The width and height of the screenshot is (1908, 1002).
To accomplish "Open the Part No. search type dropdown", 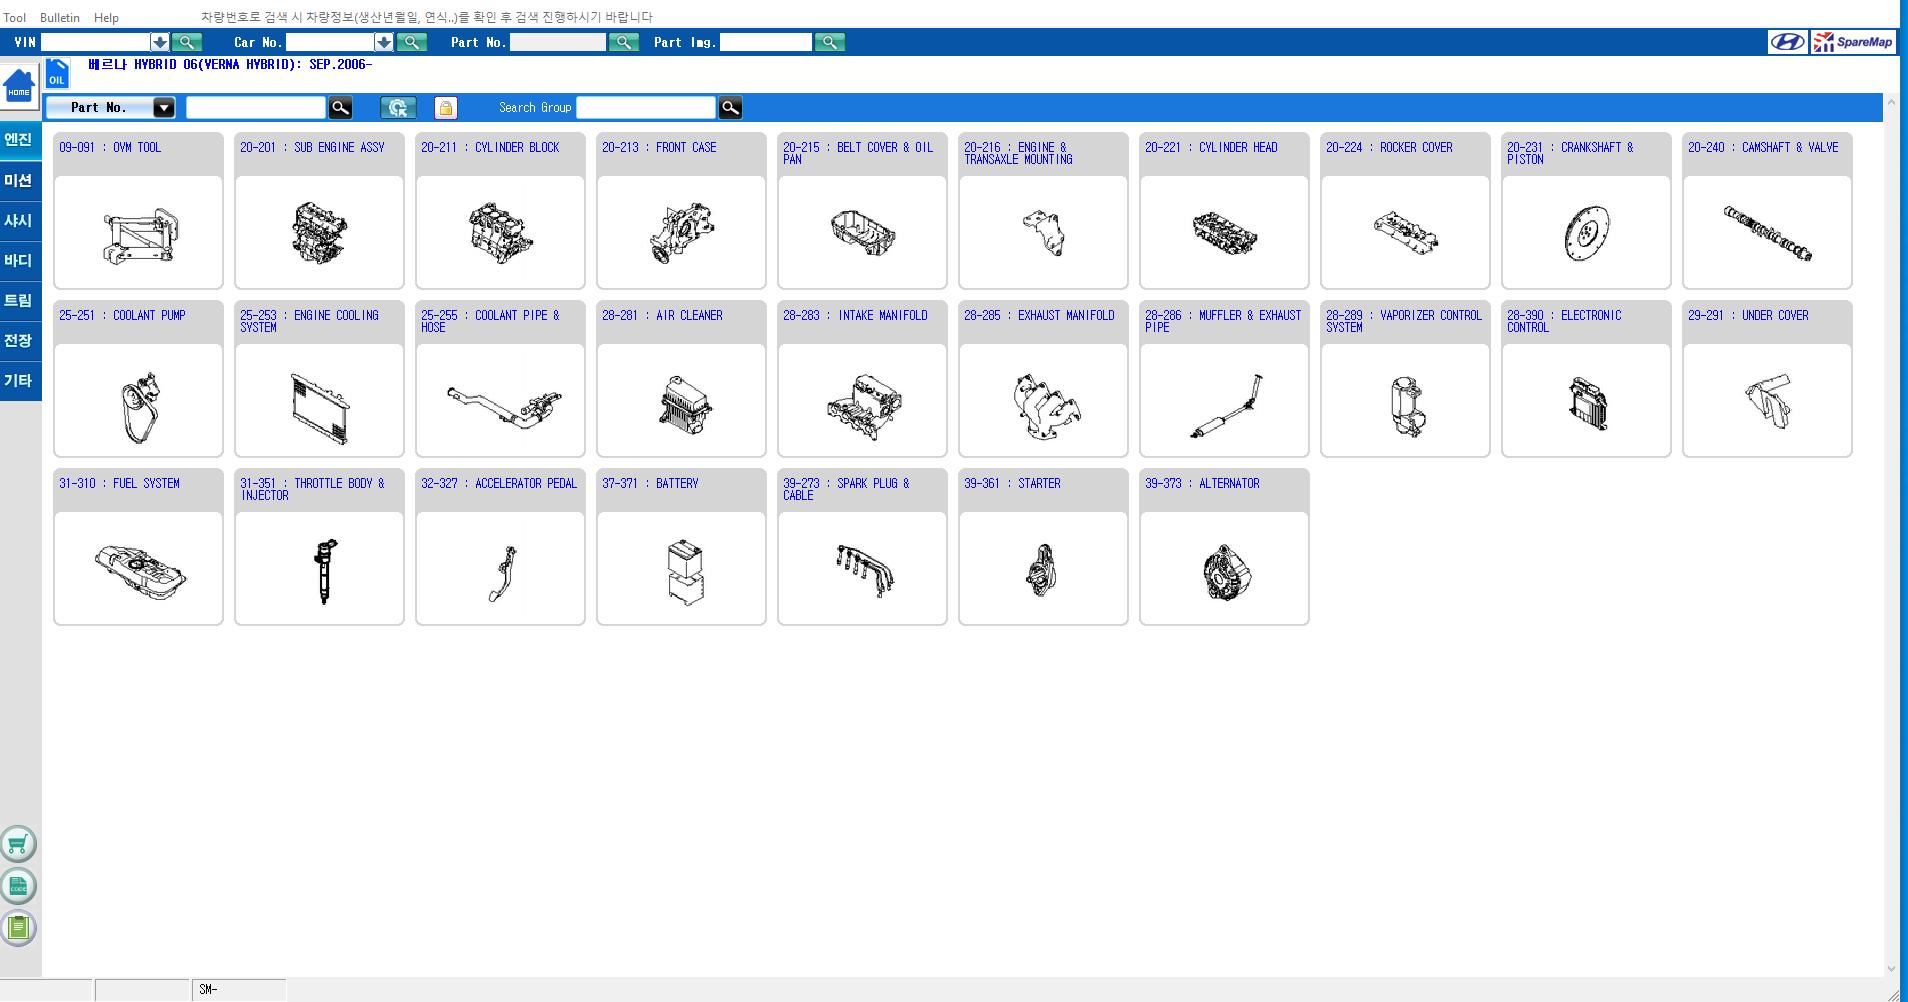I will 164,108.
